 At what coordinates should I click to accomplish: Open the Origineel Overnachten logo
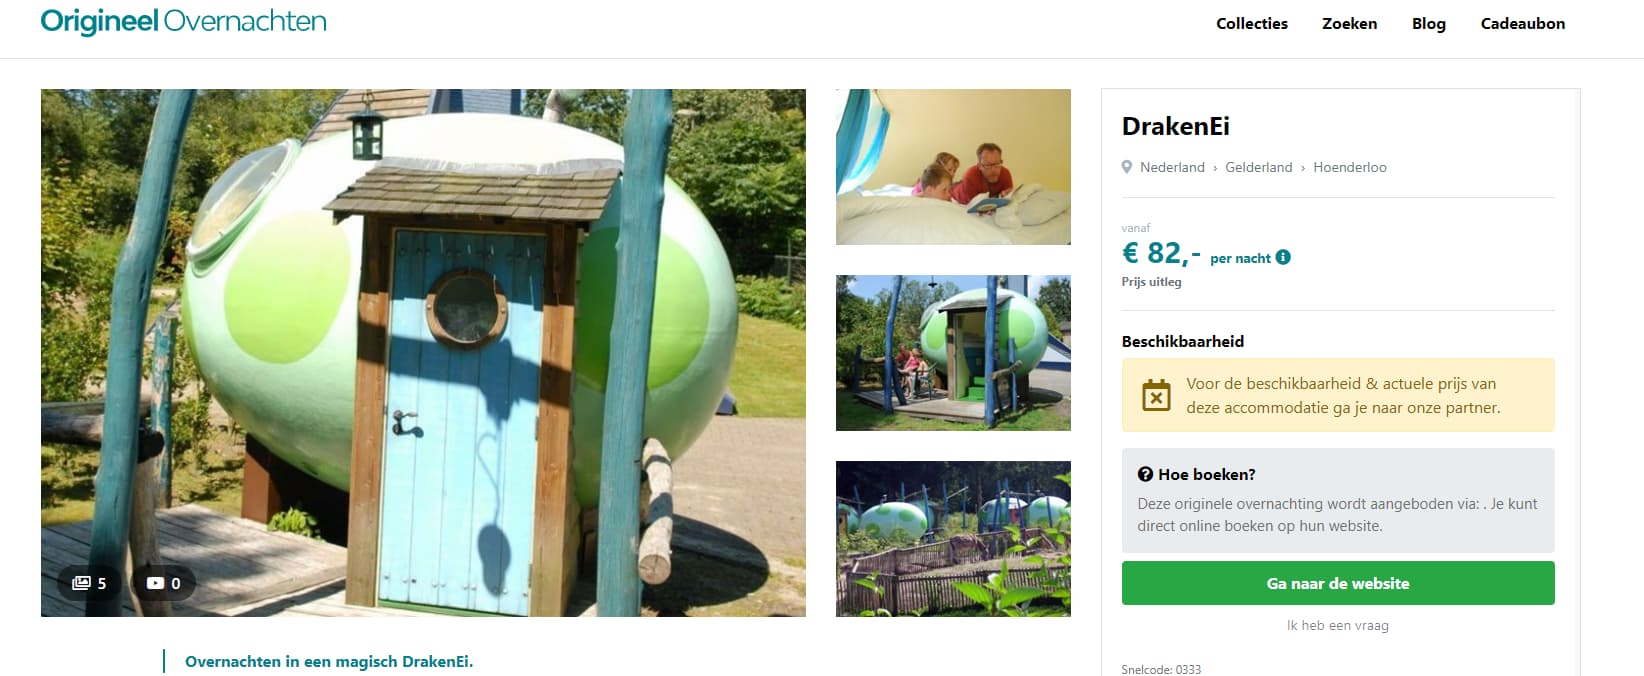(x=184, y=22)
